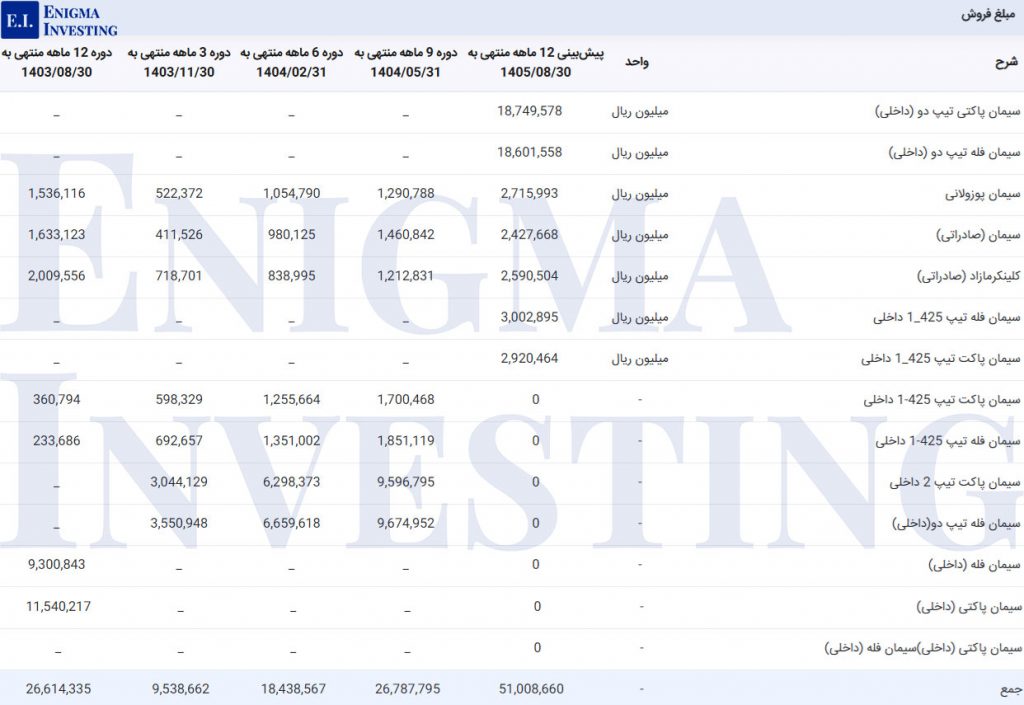The image size is (1024, 705).
Task: Select the cell with value 3,044,129
Action: pyautogui.click(x=179, y=482)
